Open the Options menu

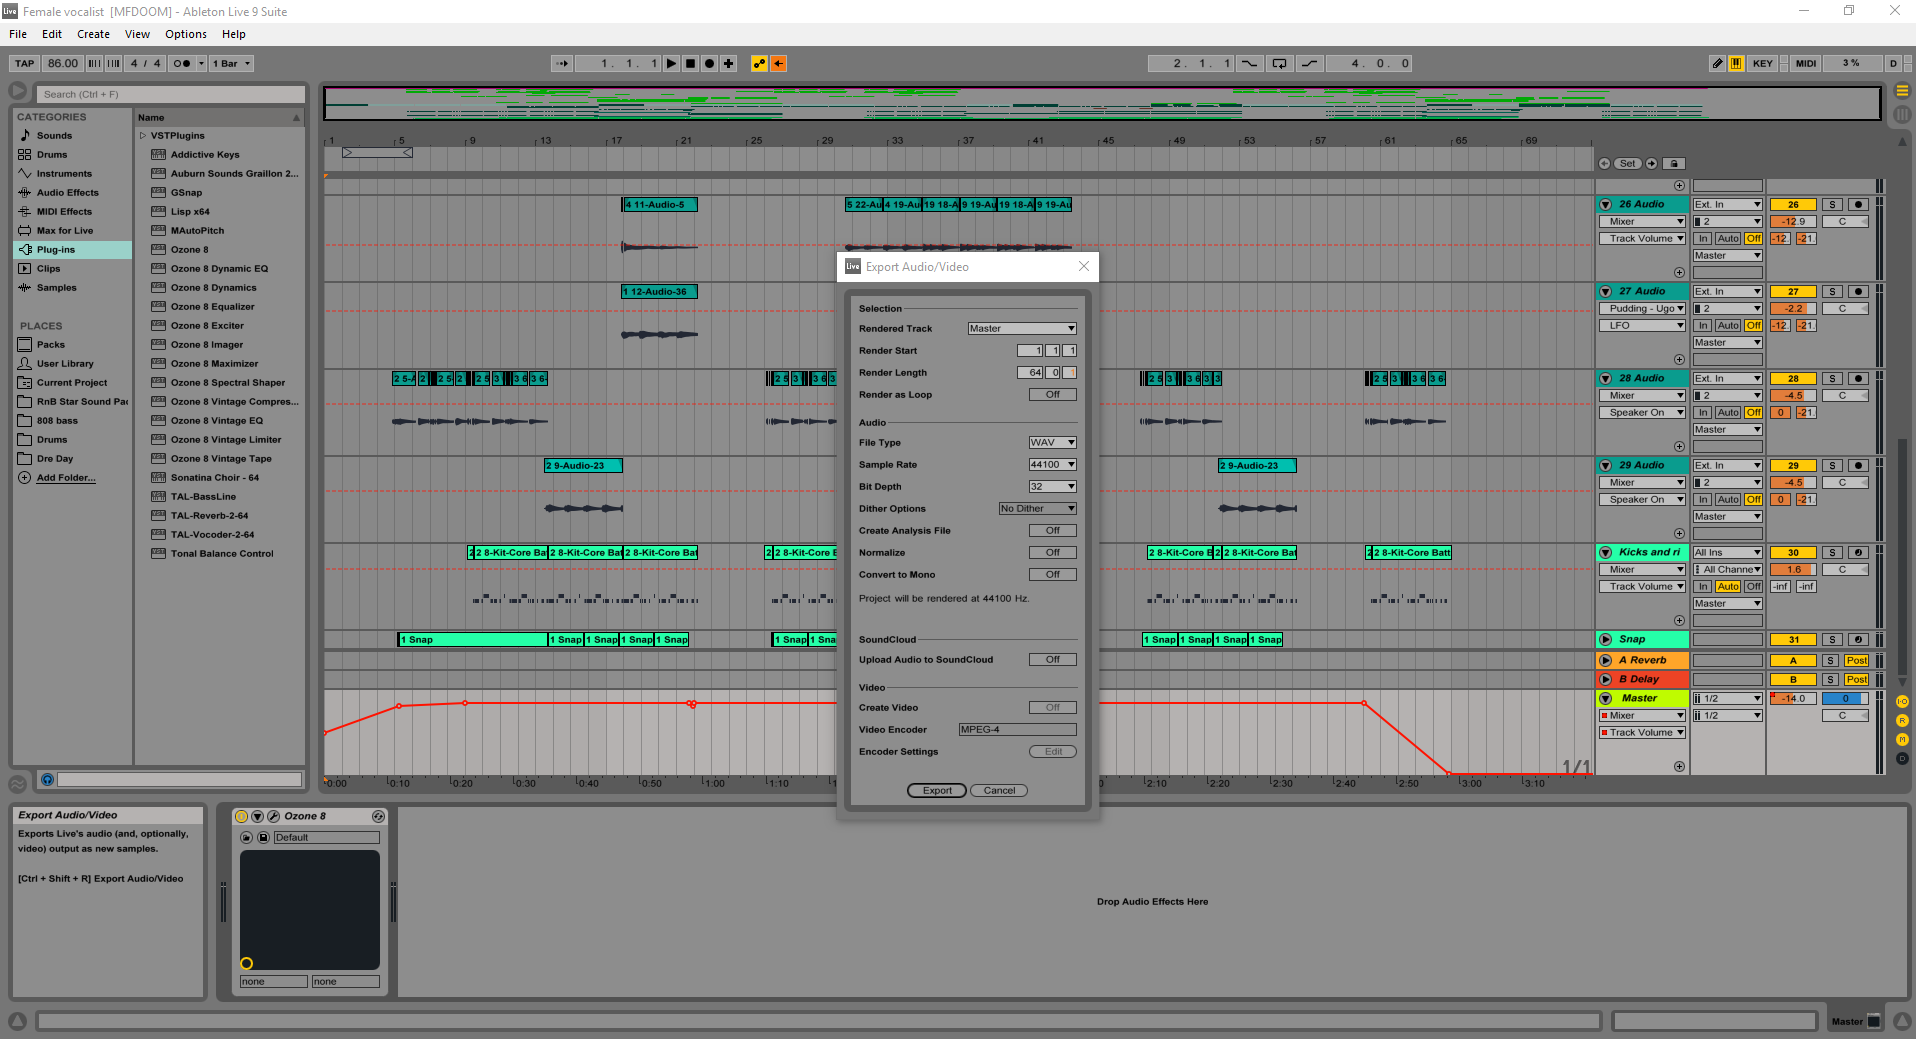tap(186, 34)
